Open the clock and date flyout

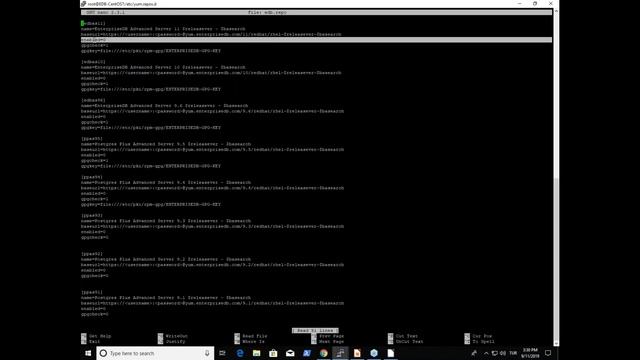click(x=530, y=353)
